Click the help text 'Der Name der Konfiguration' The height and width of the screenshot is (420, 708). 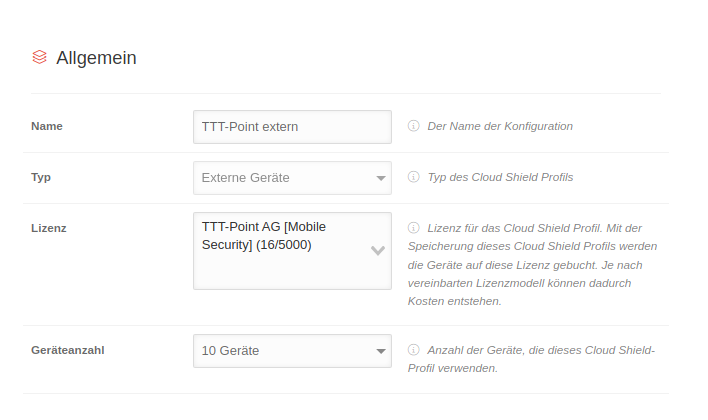[x=500, y=127]
